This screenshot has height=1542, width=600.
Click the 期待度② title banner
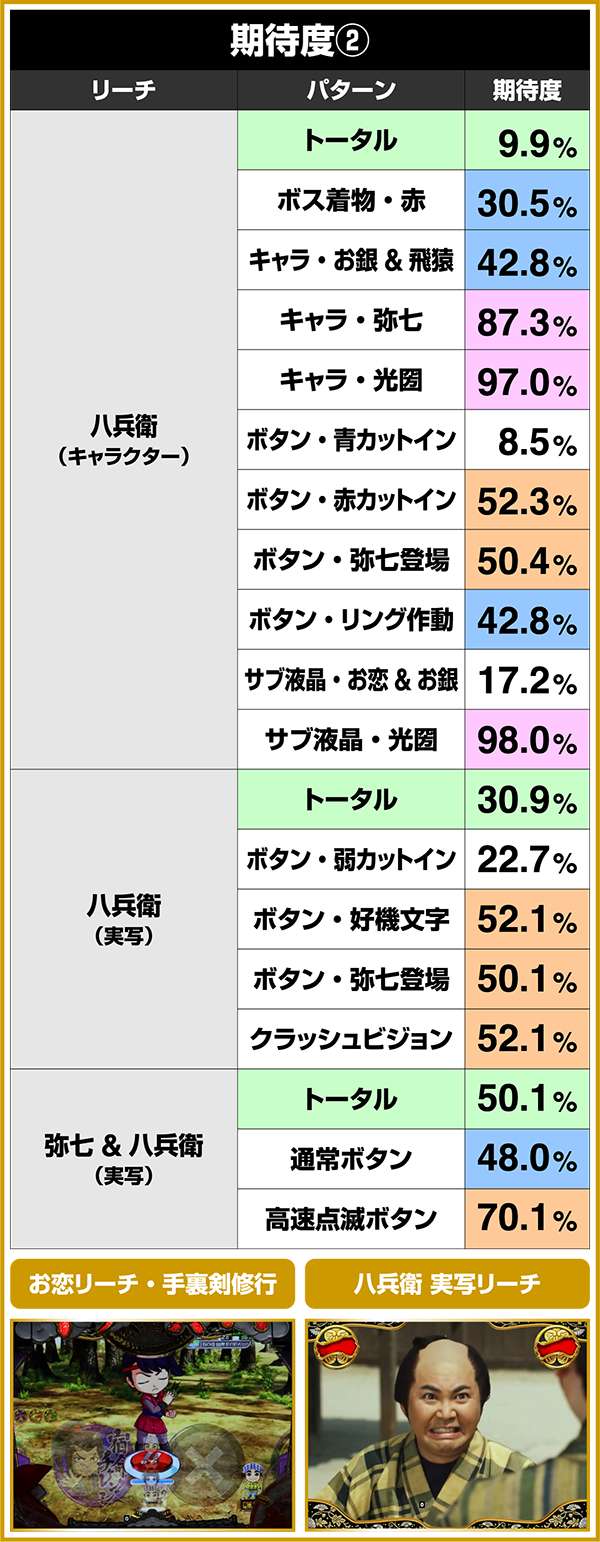tap(300, 41)
